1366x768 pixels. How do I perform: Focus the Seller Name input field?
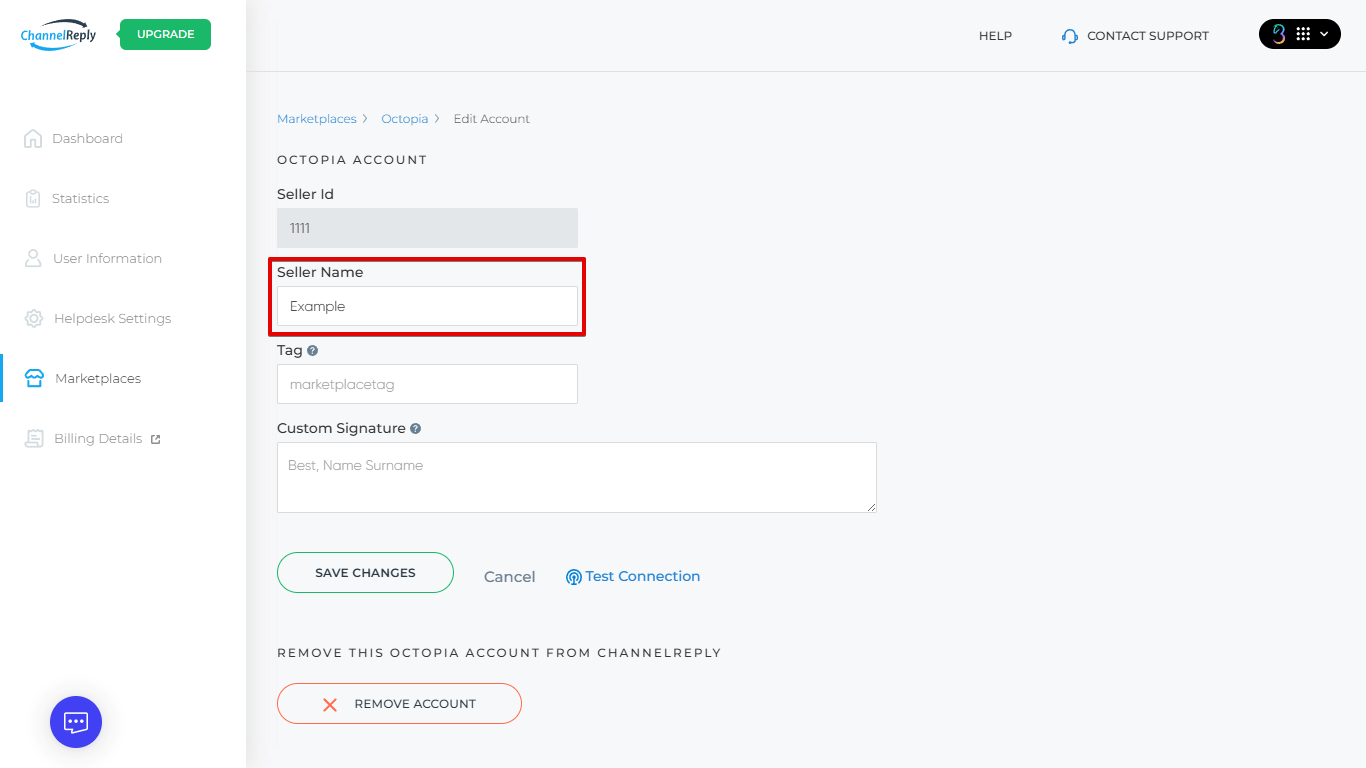[x=427, y=306]
